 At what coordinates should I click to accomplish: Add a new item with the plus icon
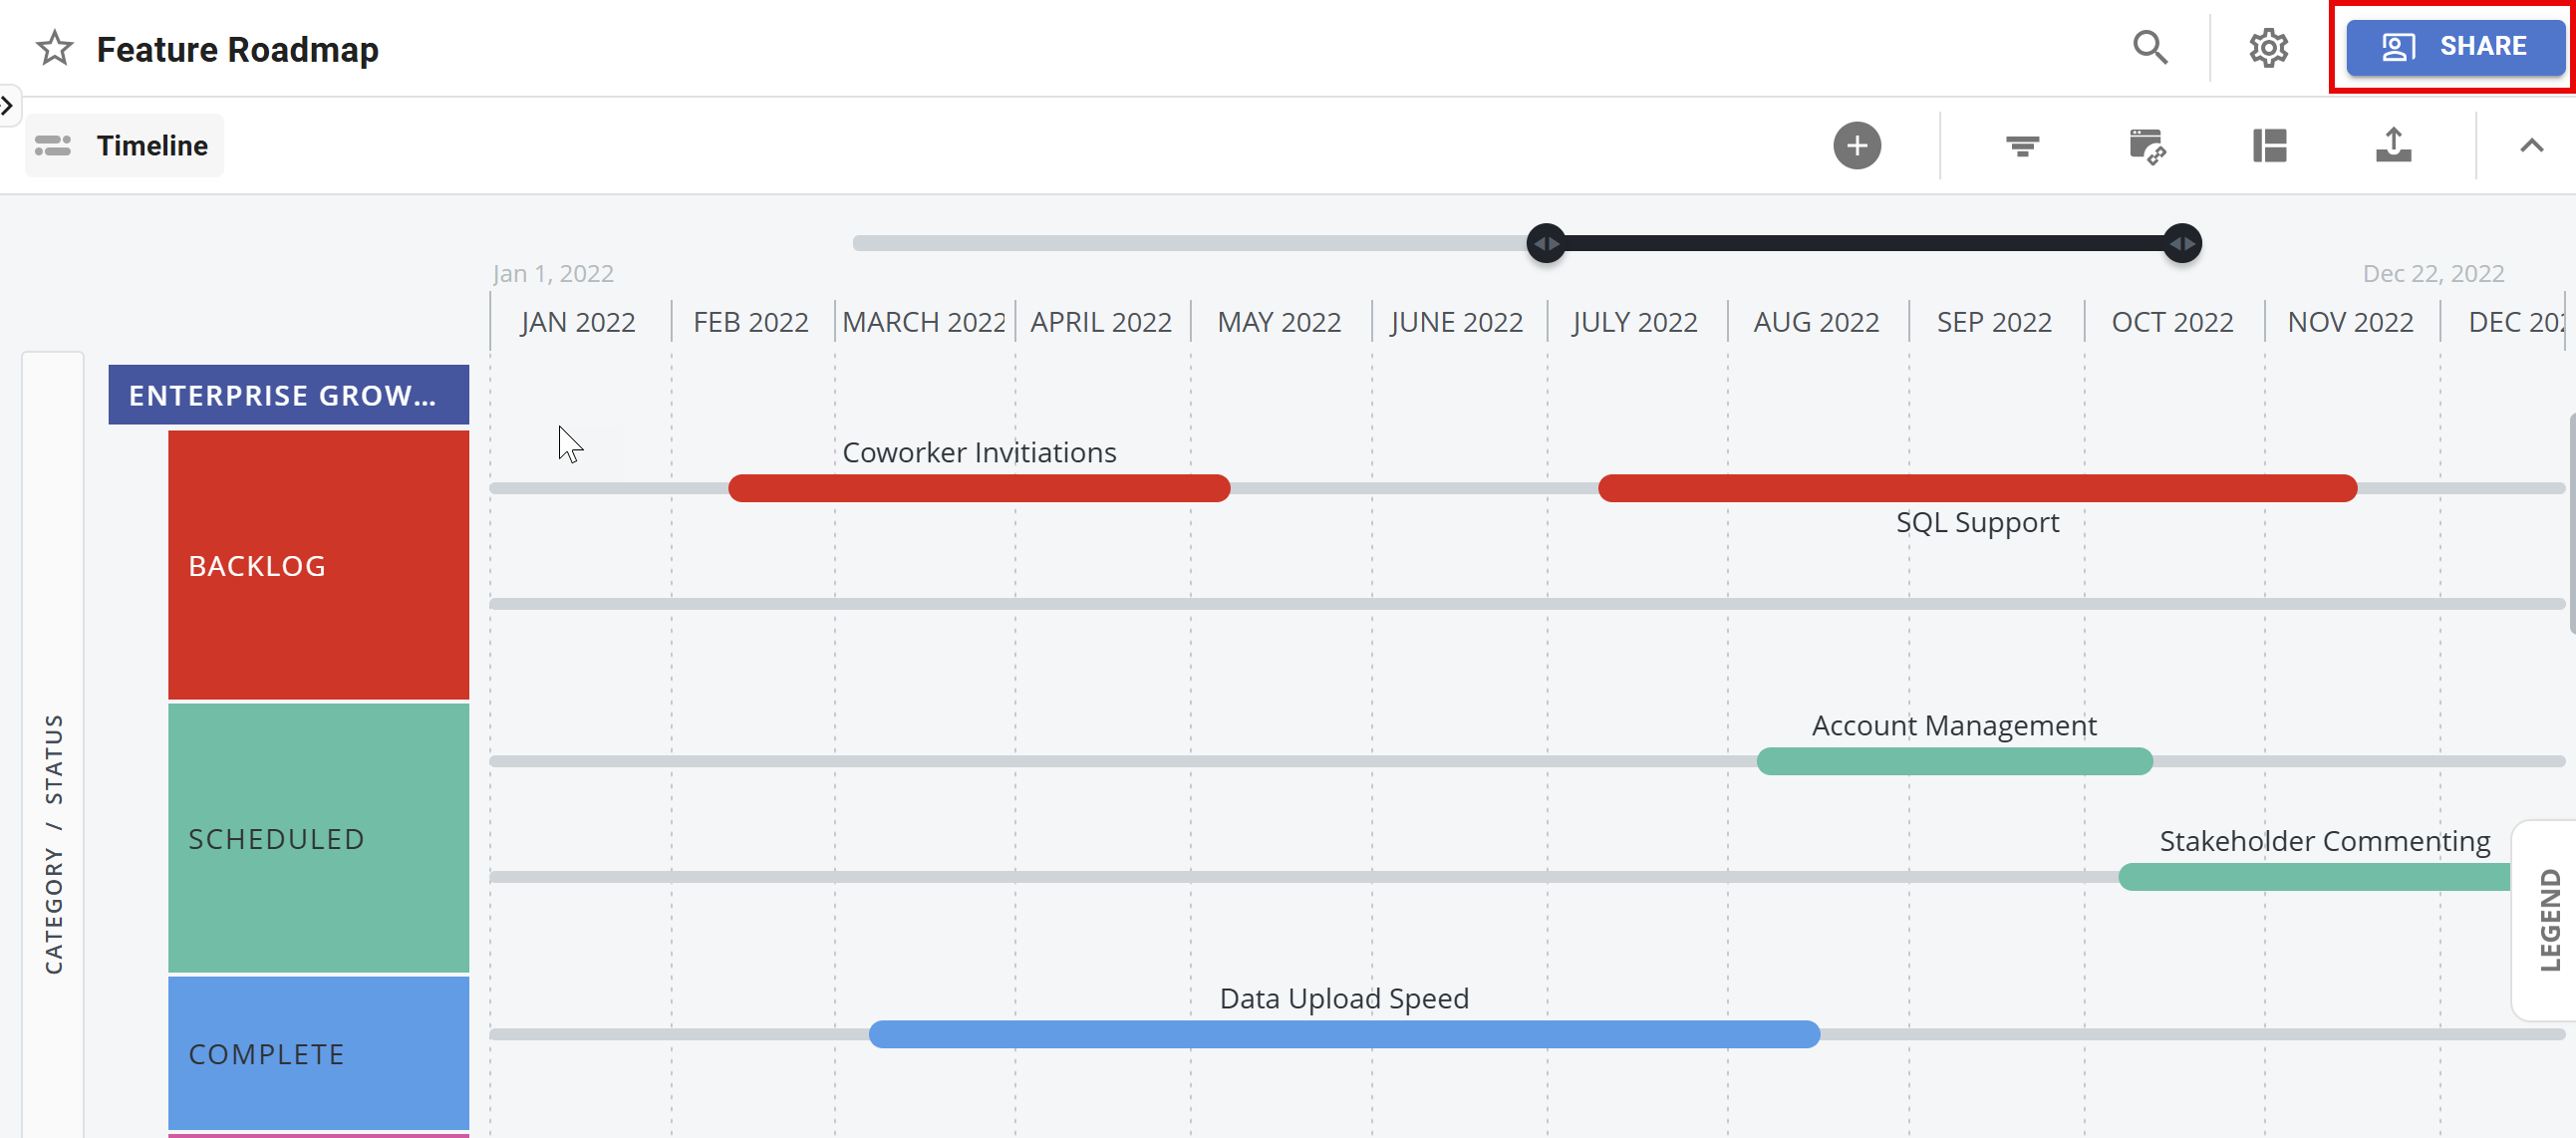[x=1857, y=146]
